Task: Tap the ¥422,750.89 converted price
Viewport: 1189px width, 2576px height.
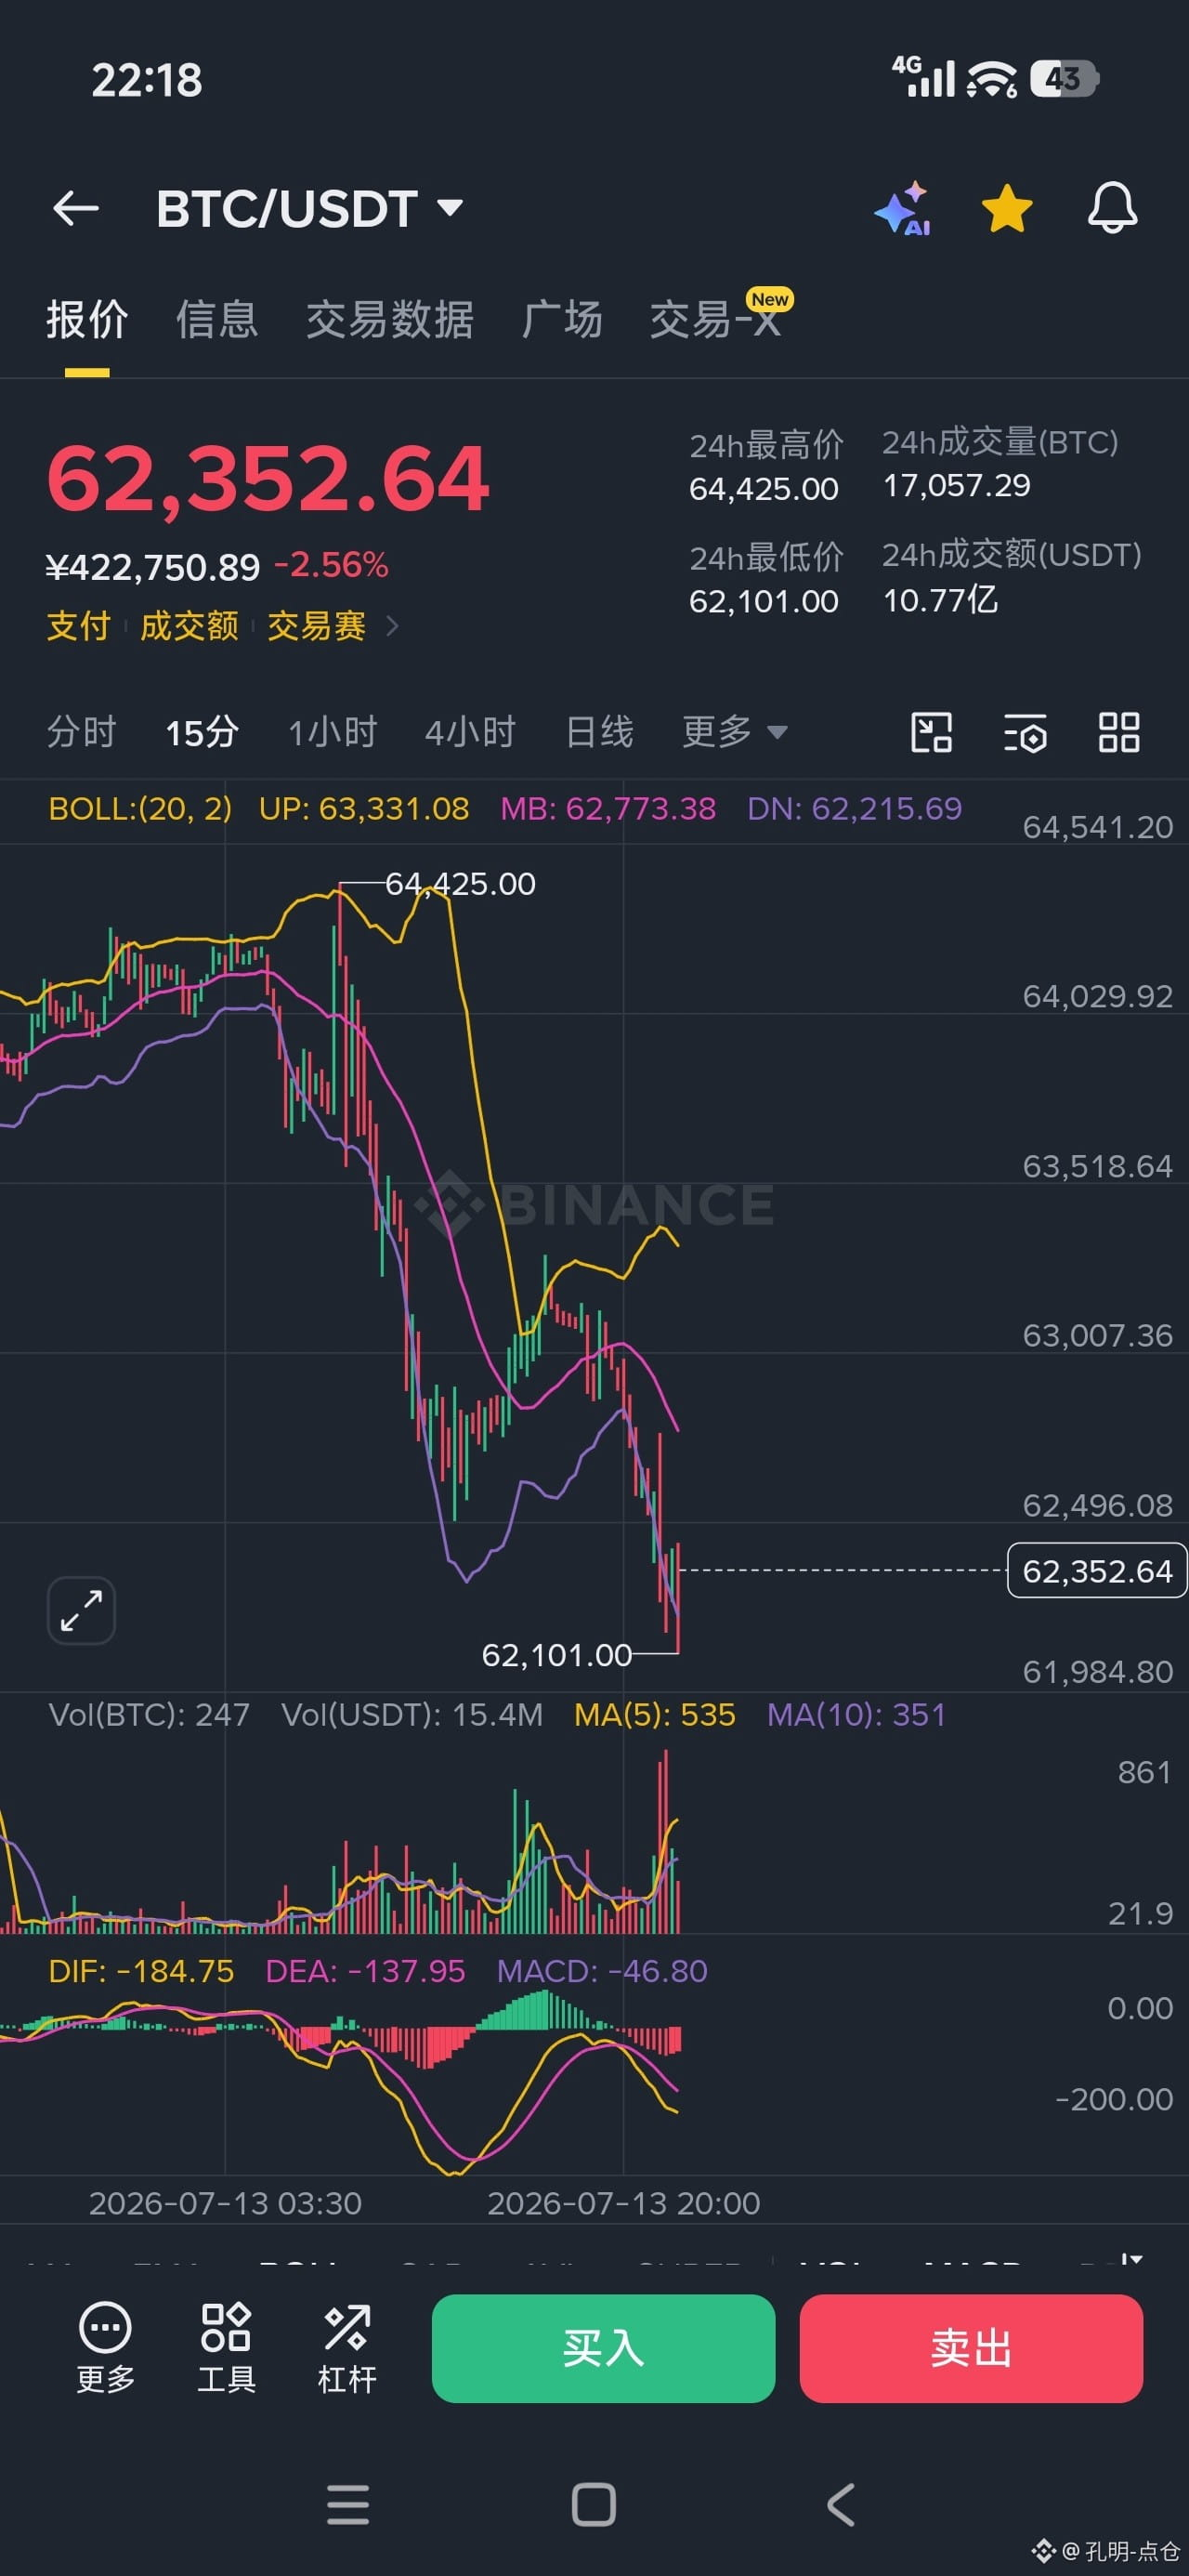Action: [153, 567]
